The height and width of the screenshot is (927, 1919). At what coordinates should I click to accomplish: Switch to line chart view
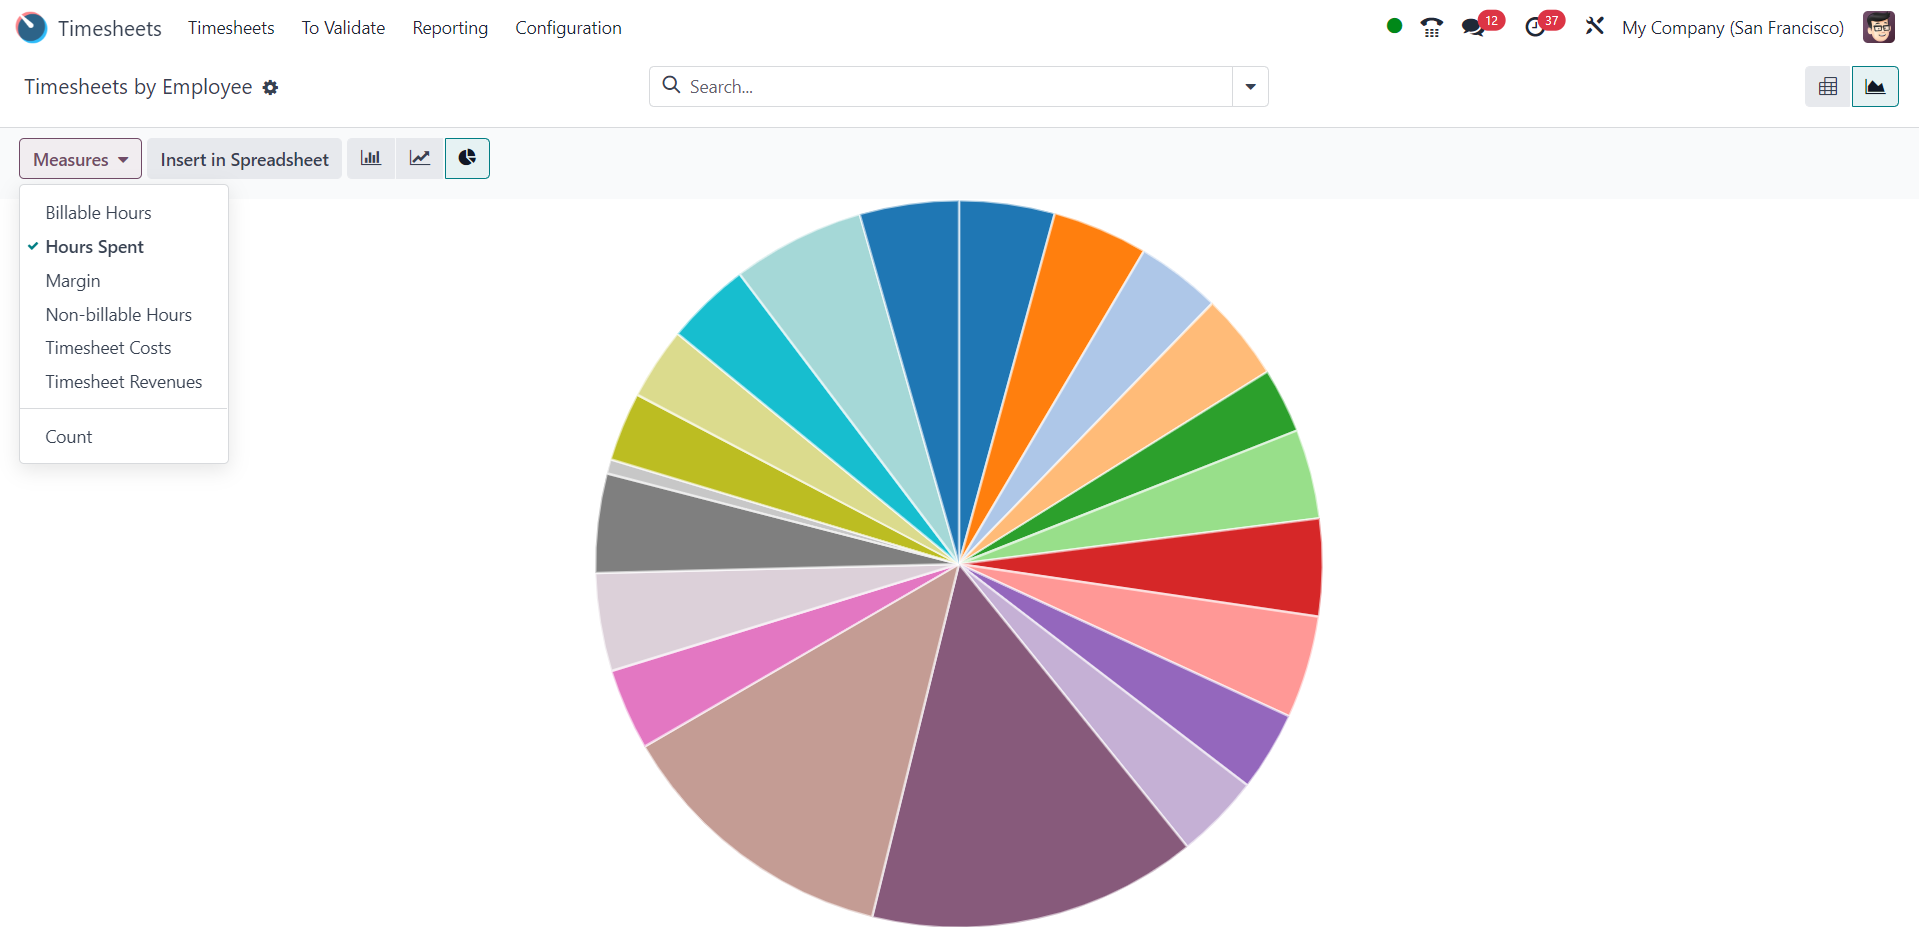420,159
